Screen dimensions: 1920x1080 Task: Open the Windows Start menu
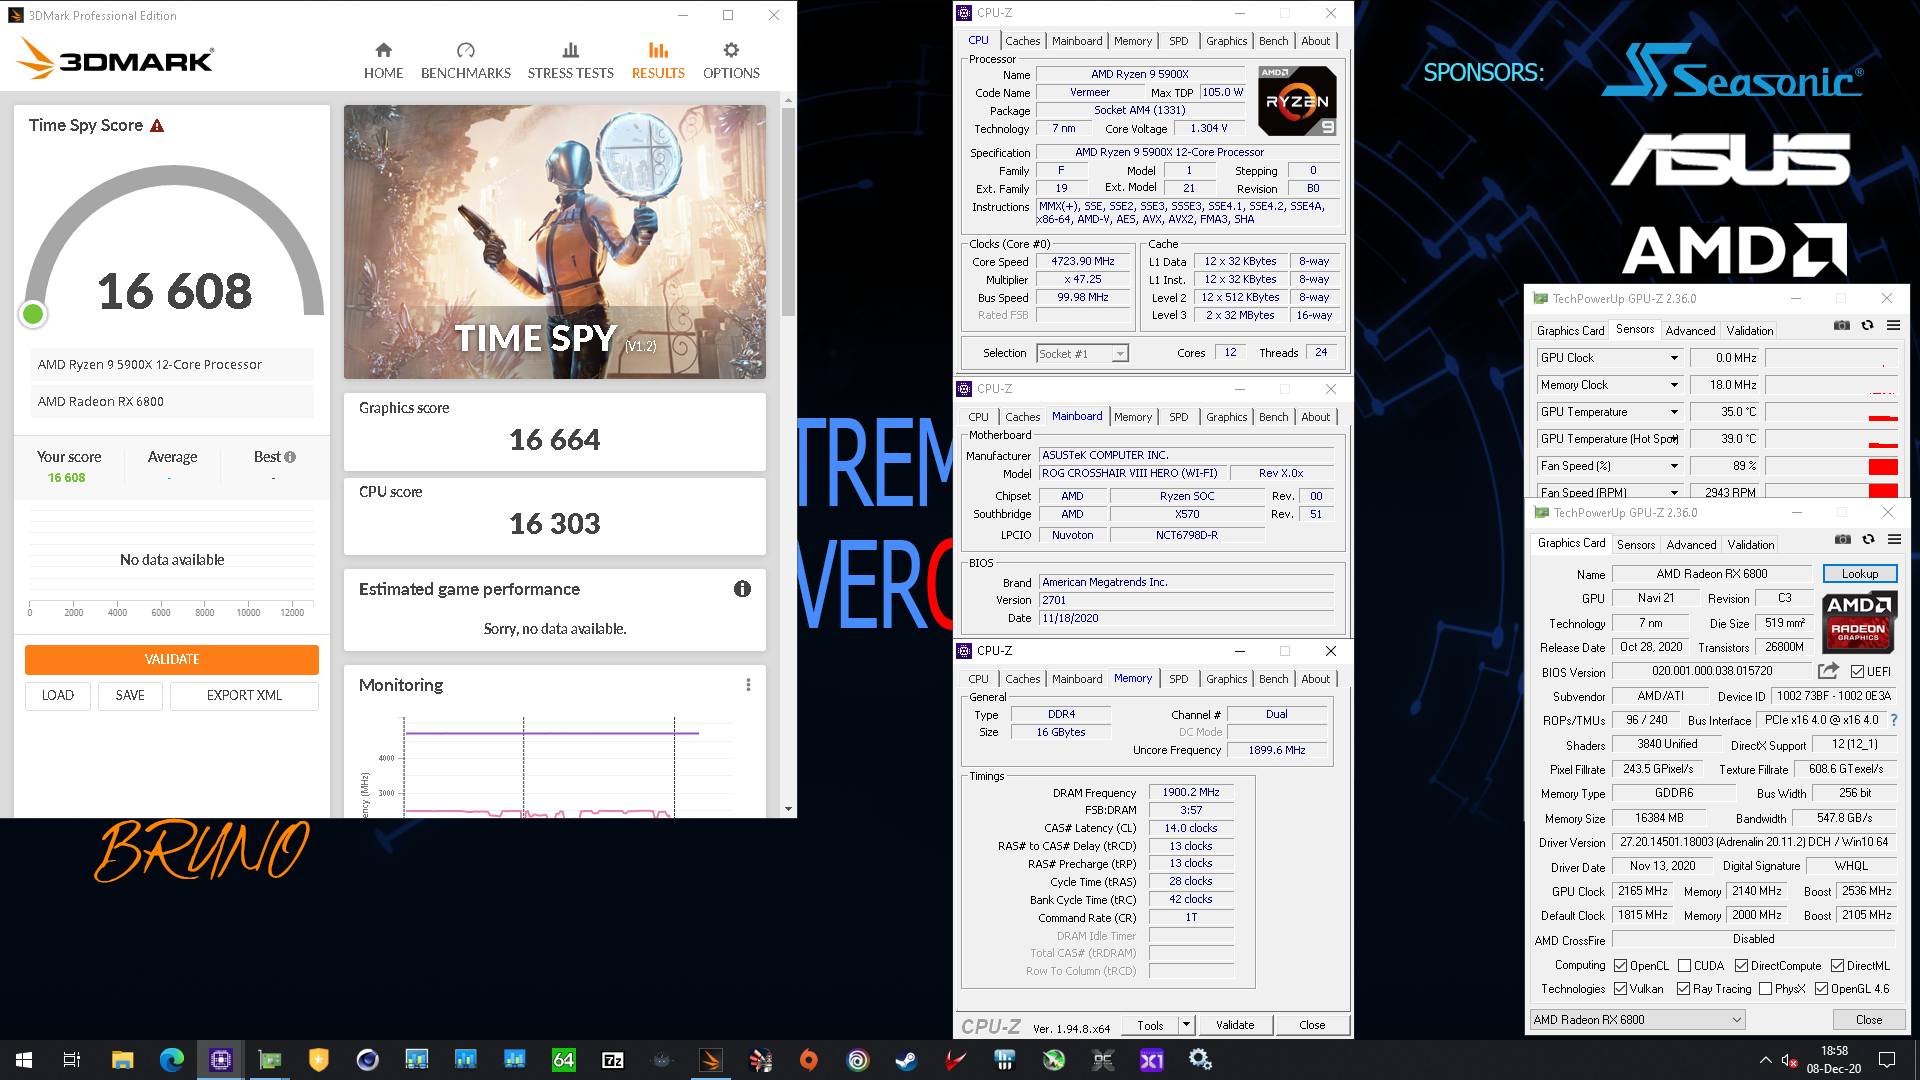(x=24, y=1060)
